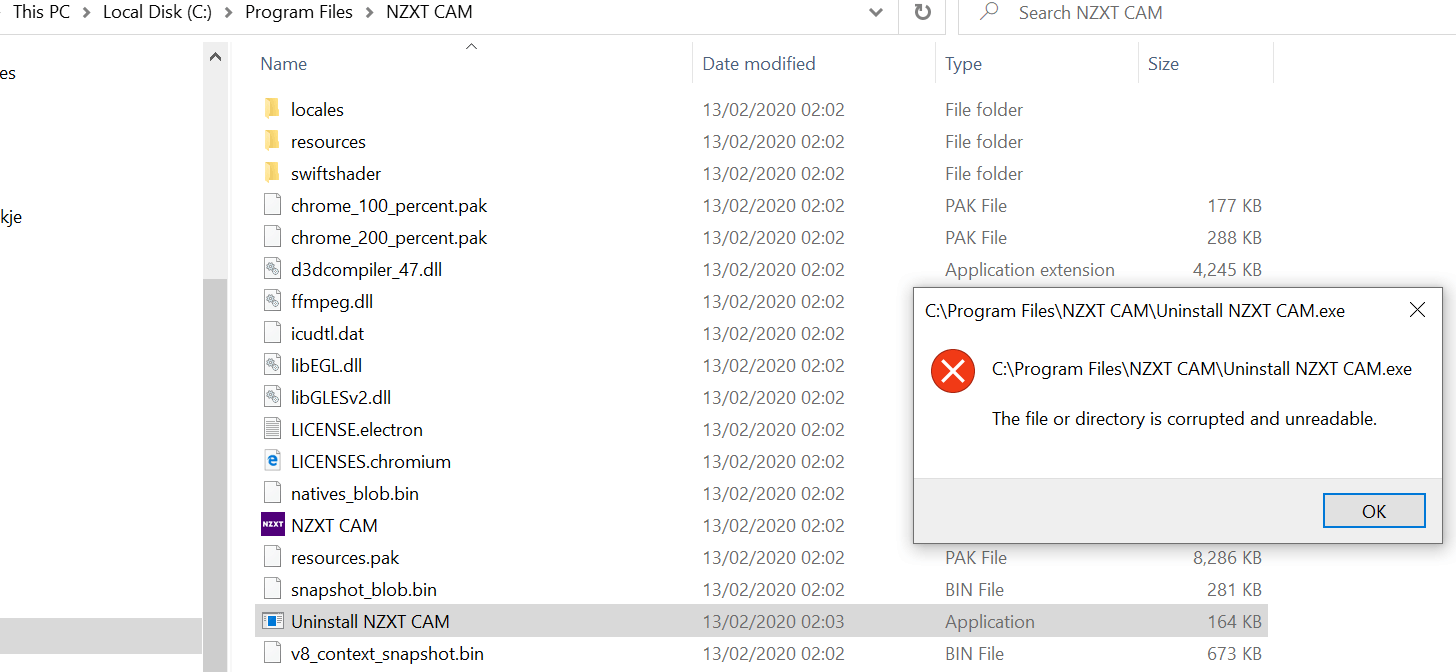Refresh the NZXT CAM folder view
Image resolution: width=1456 pixels, height=672 pixels.
pos(923,13)
